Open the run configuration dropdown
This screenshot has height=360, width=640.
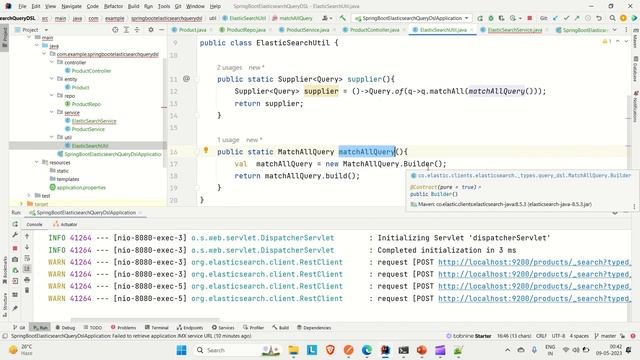click(x=412, y=18)
